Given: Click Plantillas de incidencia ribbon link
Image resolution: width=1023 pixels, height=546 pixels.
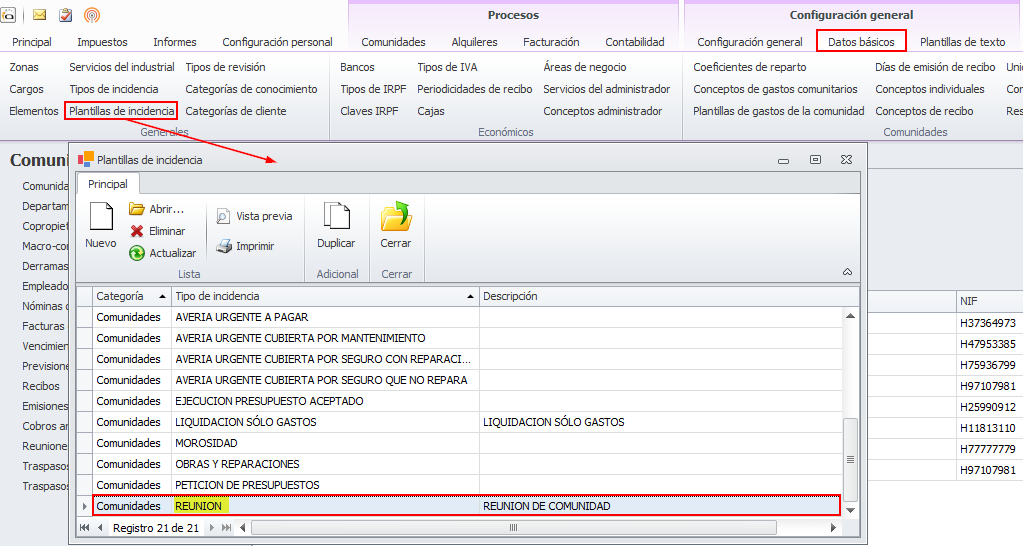Looking at the screenshot, I should [x=122, y=111].
